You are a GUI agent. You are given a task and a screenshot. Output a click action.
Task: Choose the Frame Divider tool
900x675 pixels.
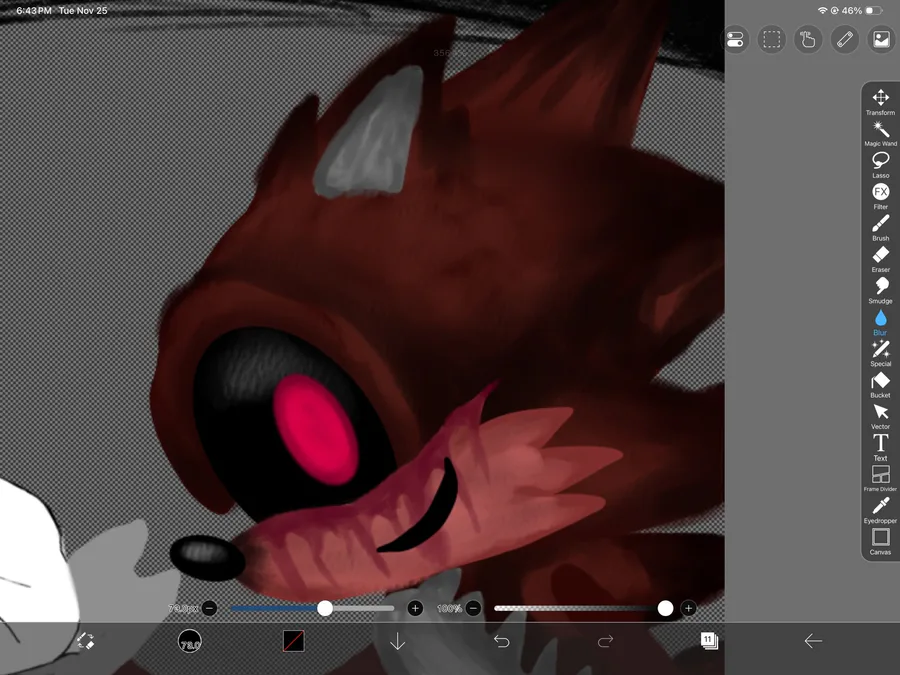[x=880, y=479]
